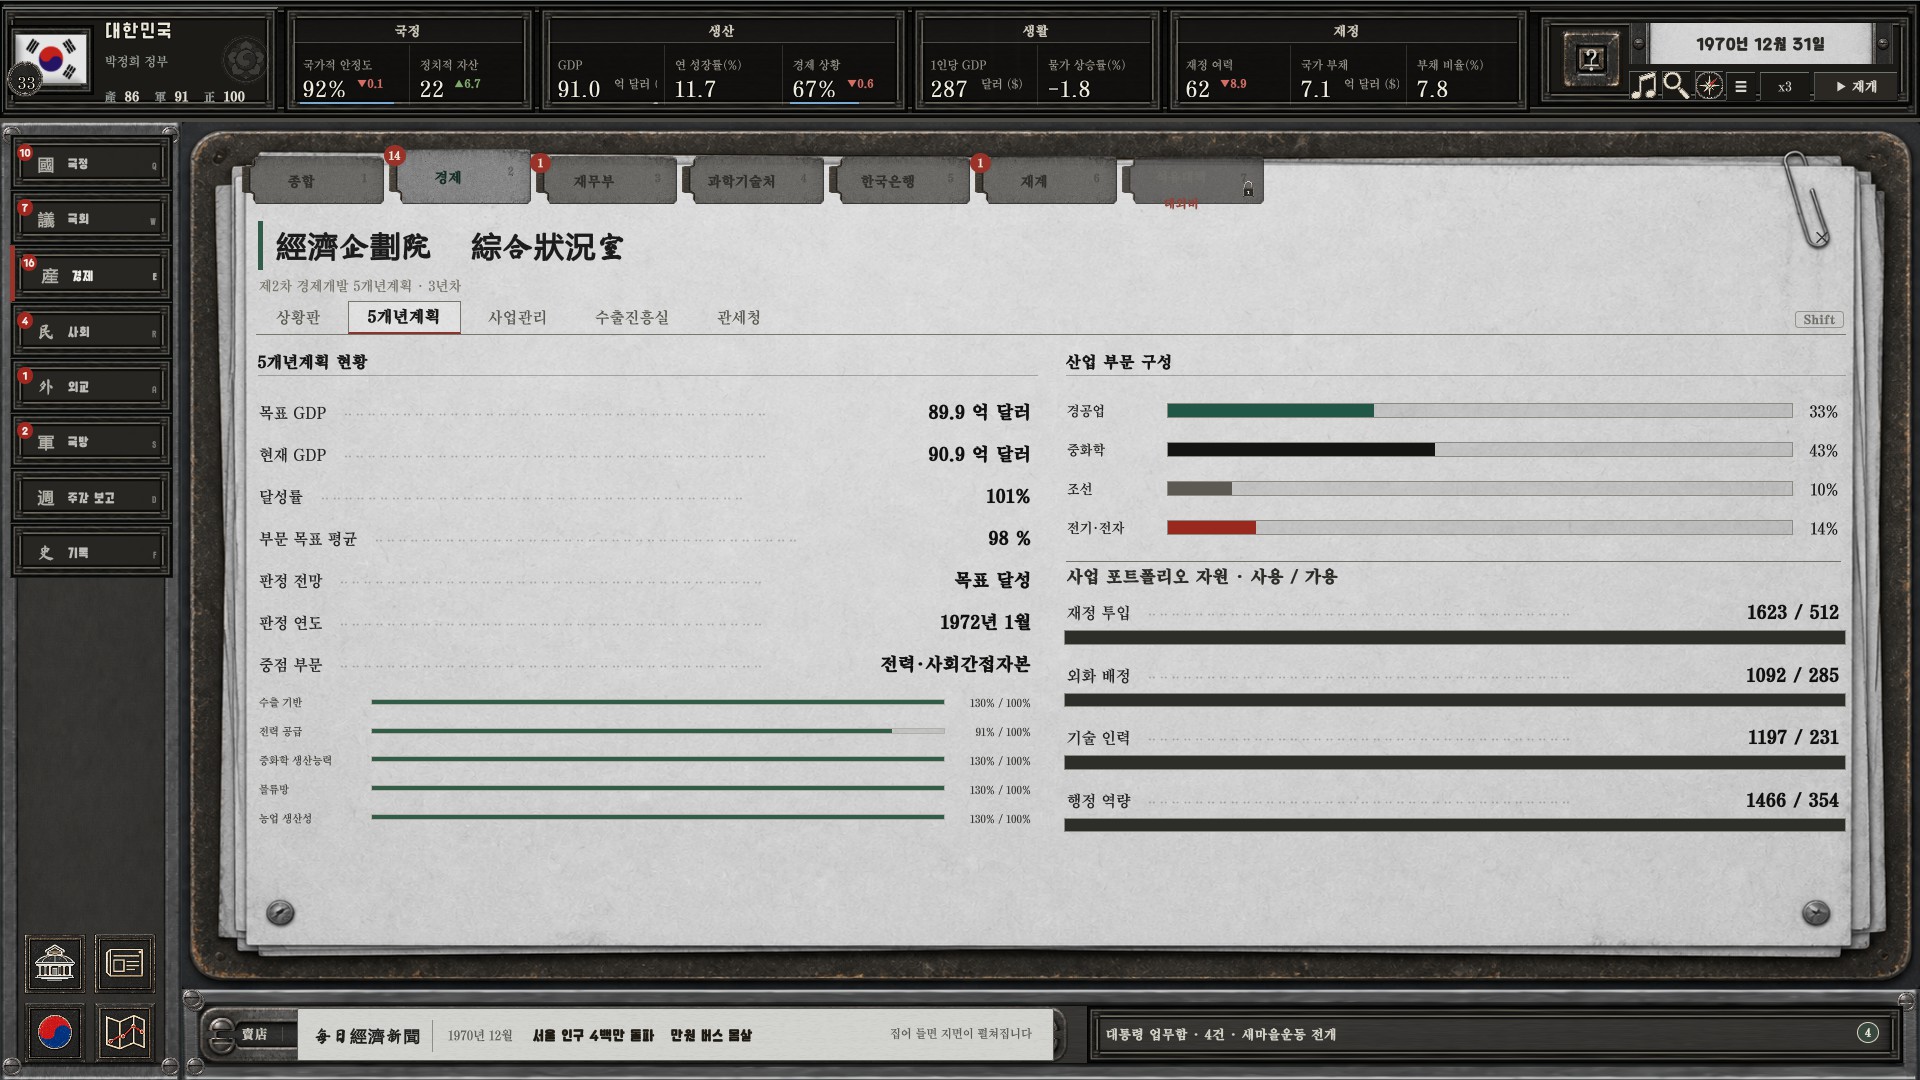Click the 국가적 안정도 92% stat

click(x=345, y=79)
